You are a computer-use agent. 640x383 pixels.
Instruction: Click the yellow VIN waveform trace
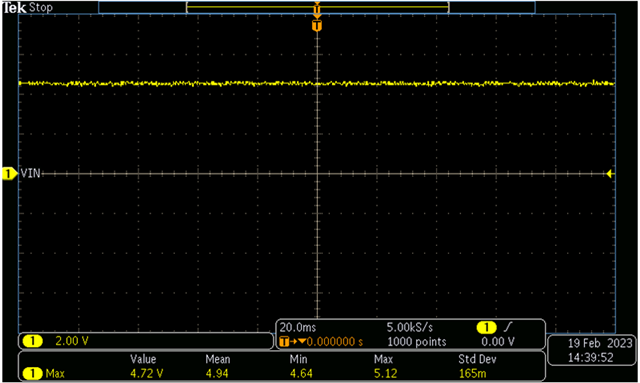coord(317,83)
